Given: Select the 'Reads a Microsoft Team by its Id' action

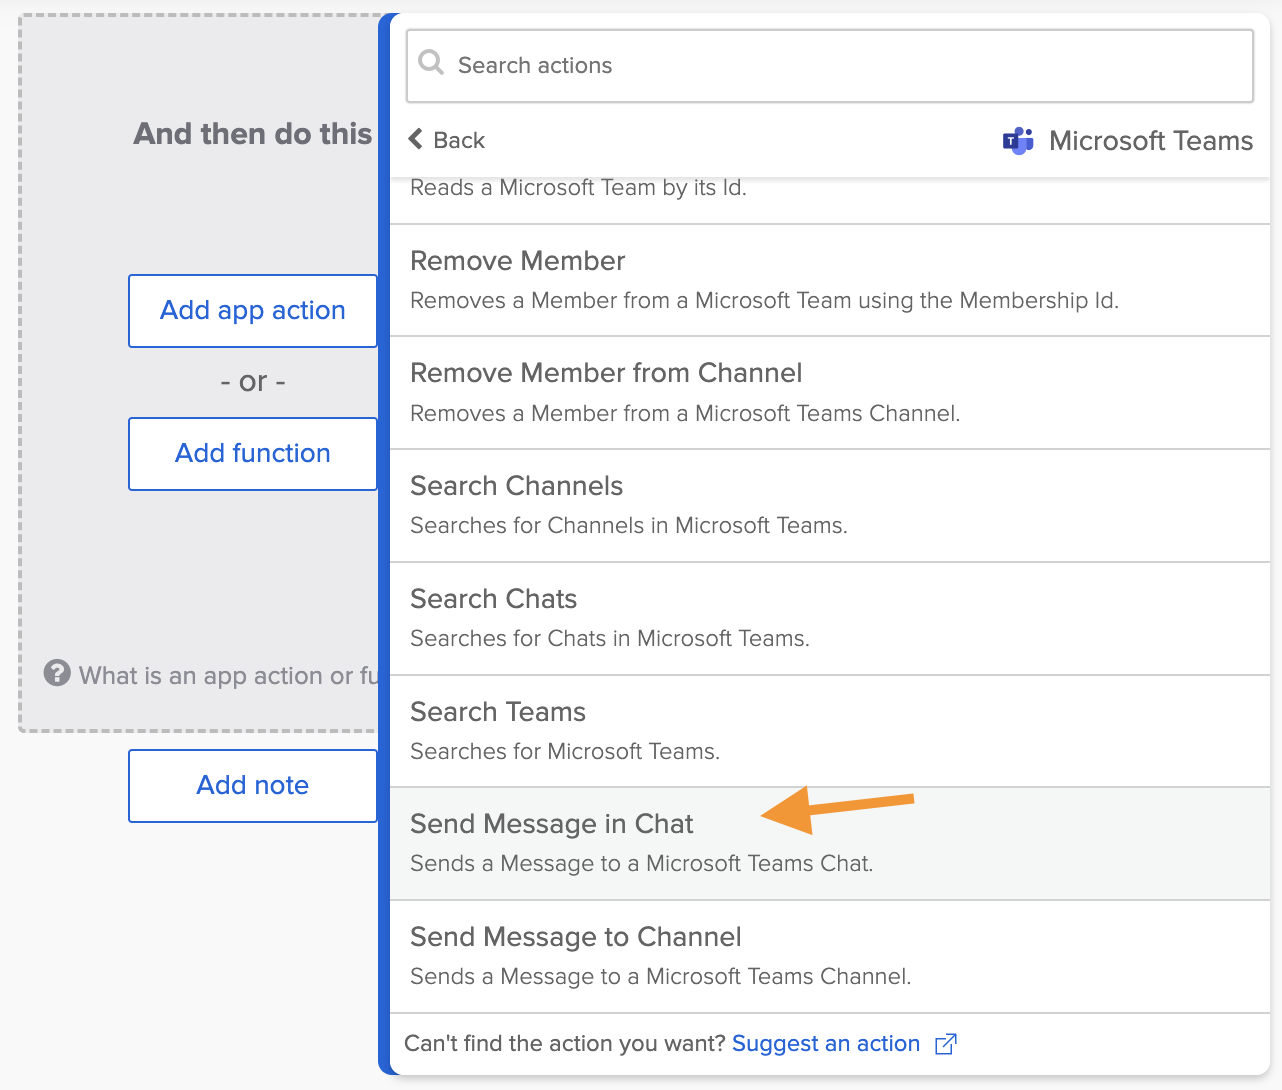Looking at the screenshot, I should (828, 194).
